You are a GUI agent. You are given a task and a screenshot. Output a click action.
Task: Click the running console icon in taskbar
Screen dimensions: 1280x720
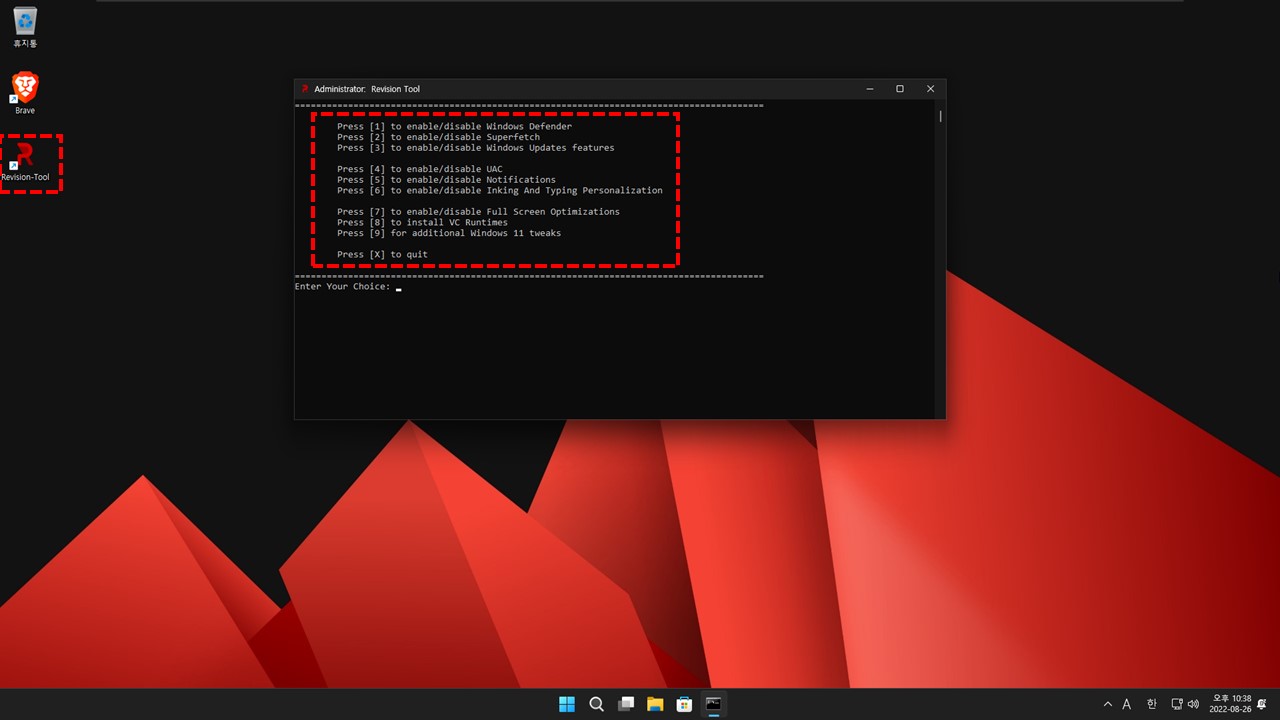click(x=713, y=704)
